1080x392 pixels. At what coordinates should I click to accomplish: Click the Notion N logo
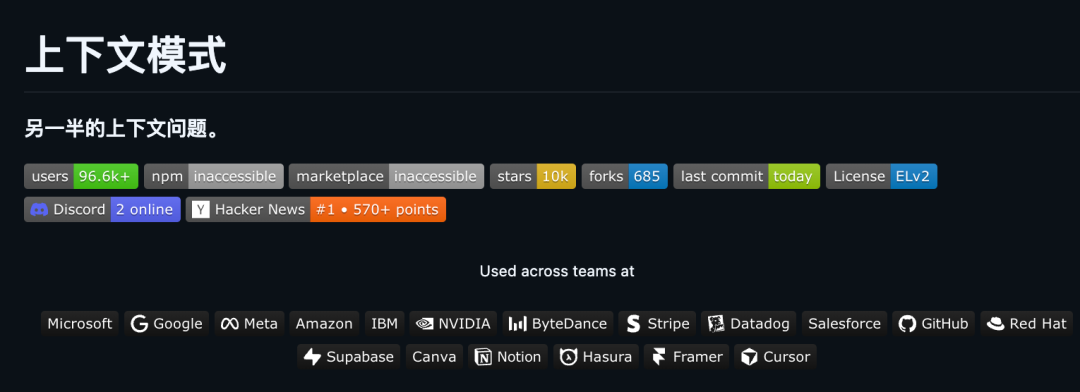point(484,357)
